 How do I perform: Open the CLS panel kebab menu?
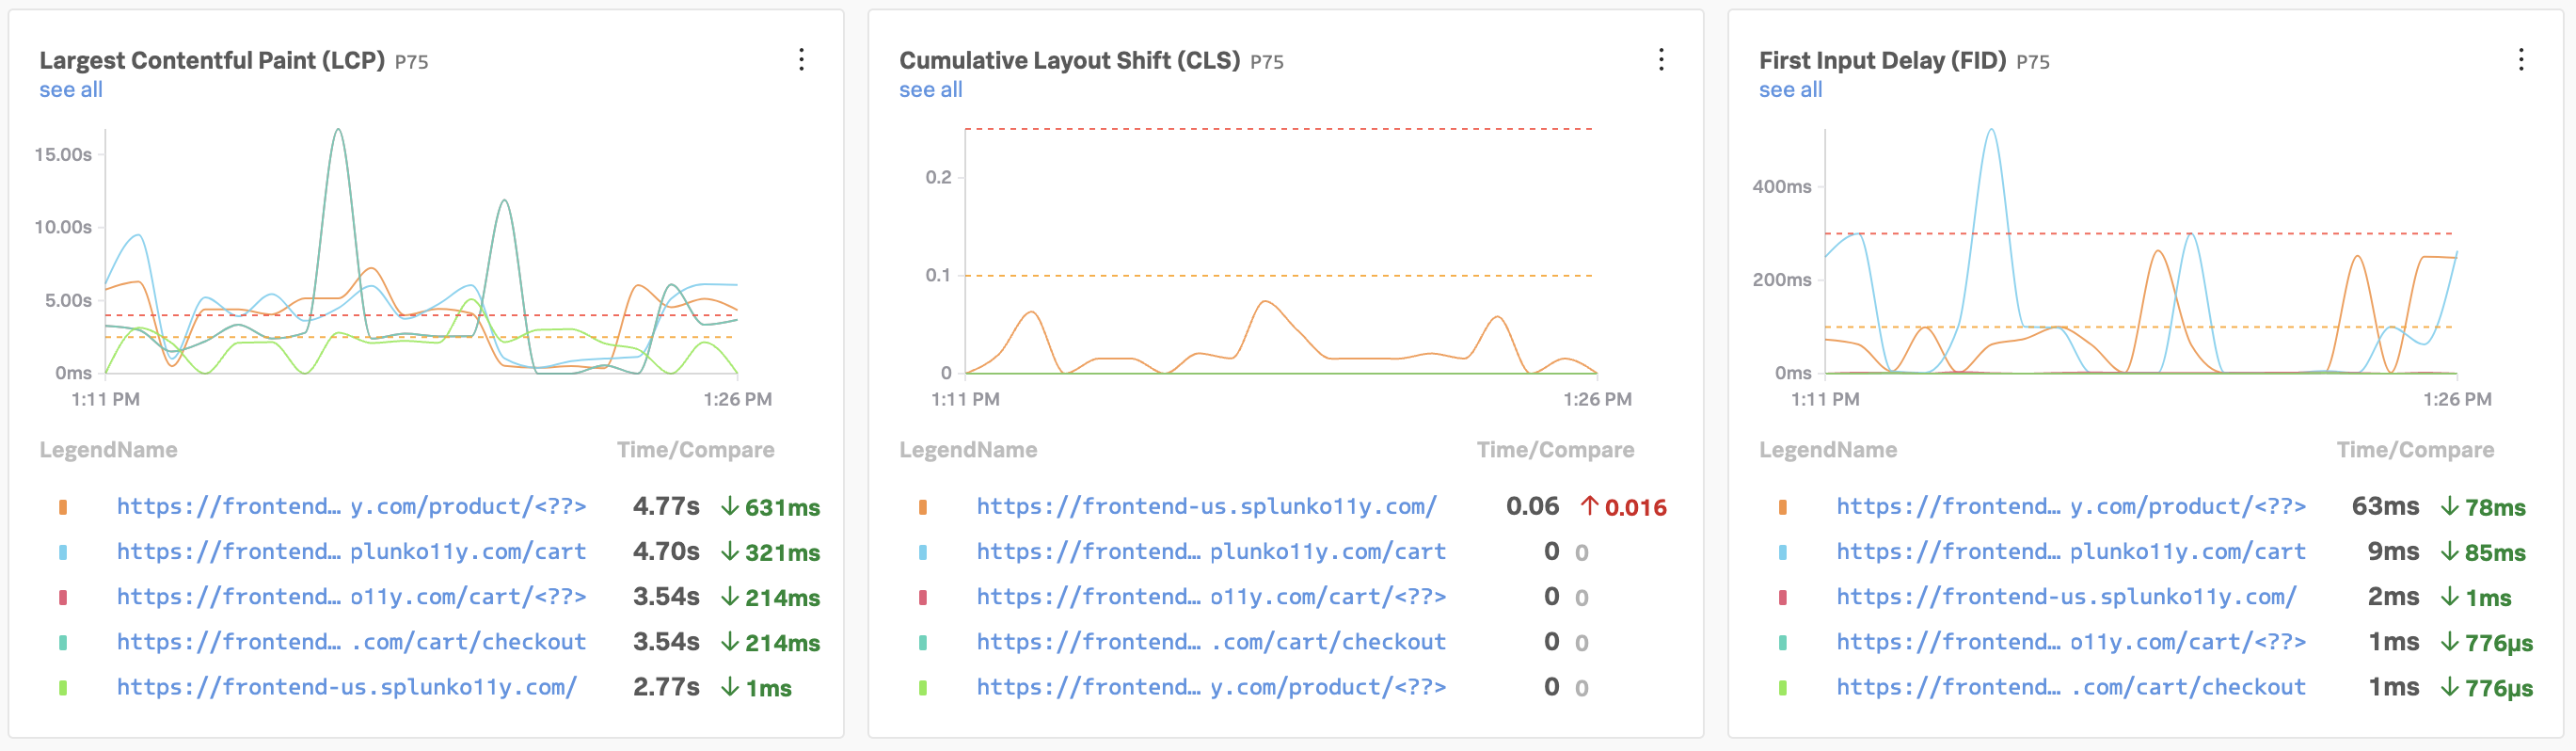[1661, 60]
